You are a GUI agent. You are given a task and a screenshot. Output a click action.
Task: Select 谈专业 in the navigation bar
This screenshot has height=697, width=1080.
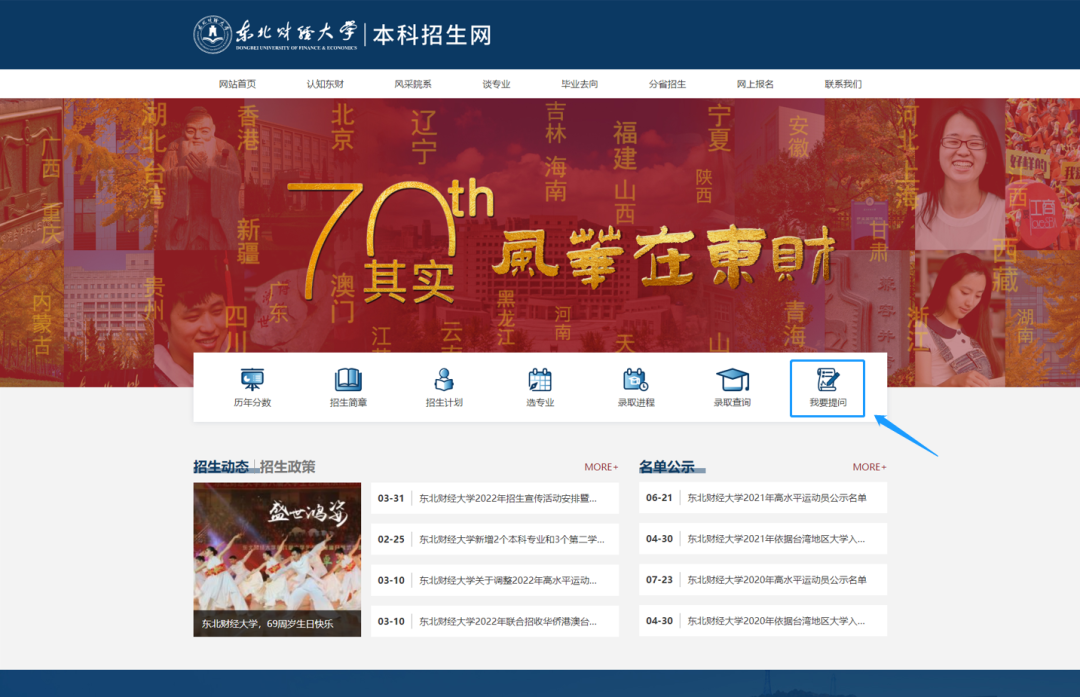(496, 84)
